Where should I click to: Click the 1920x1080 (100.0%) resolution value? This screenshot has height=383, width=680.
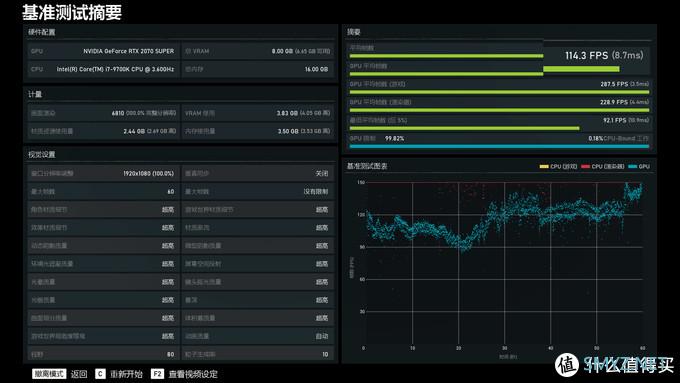point(148,173)
